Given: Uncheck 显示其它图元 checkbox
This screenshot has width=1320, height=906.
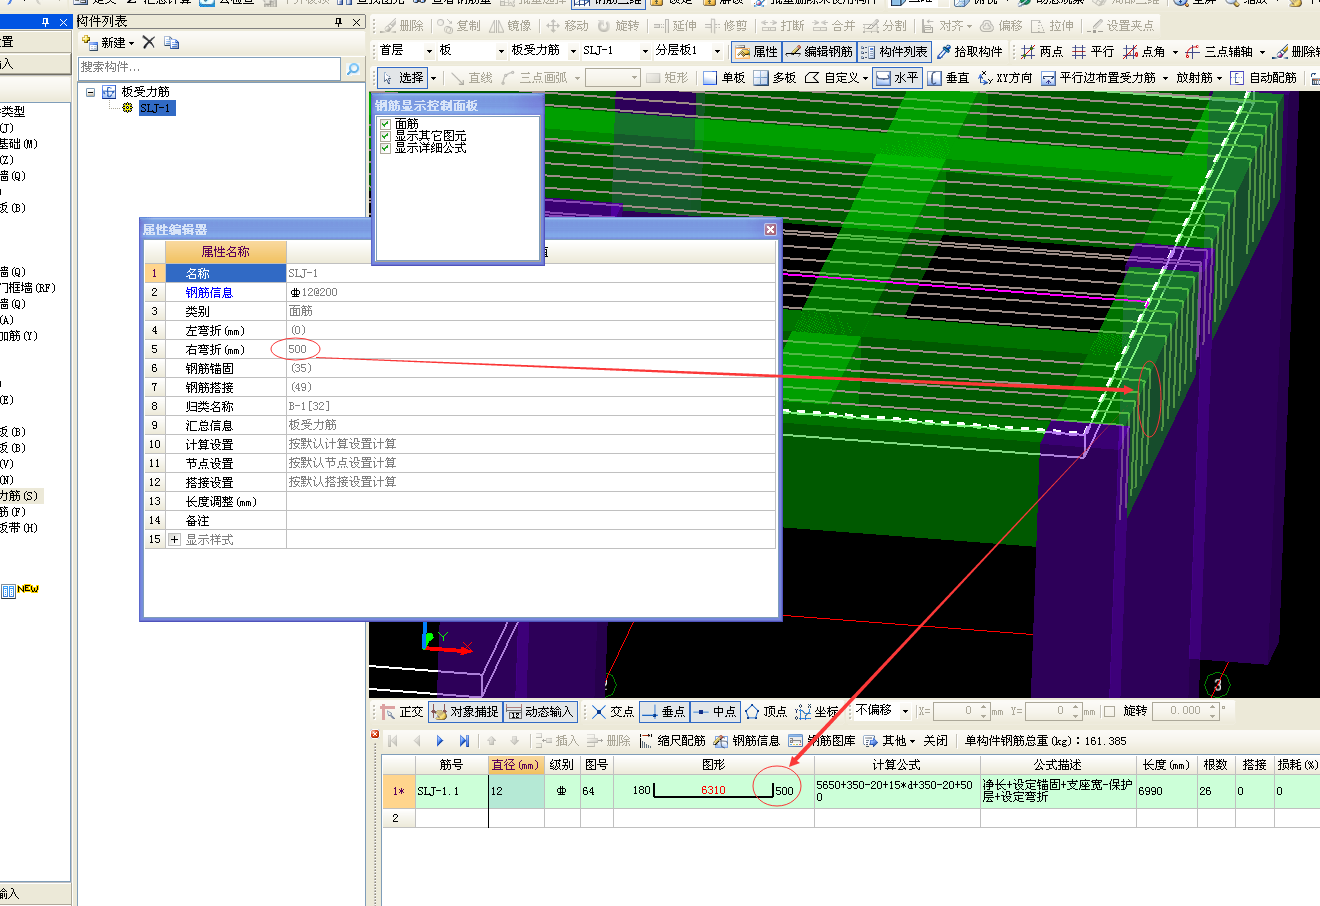Looking at the screenshot, I should click(385, 136).
